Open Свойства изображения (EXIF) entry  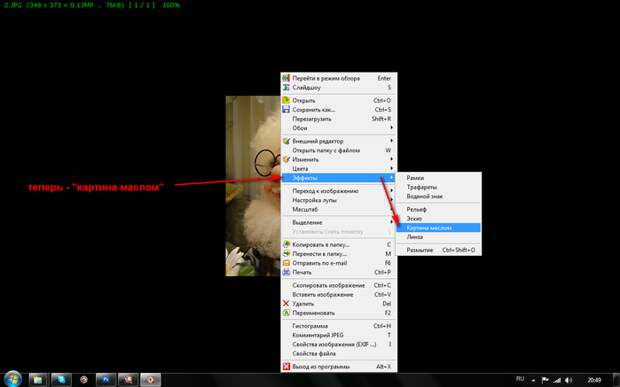click(x=339, y=344)
